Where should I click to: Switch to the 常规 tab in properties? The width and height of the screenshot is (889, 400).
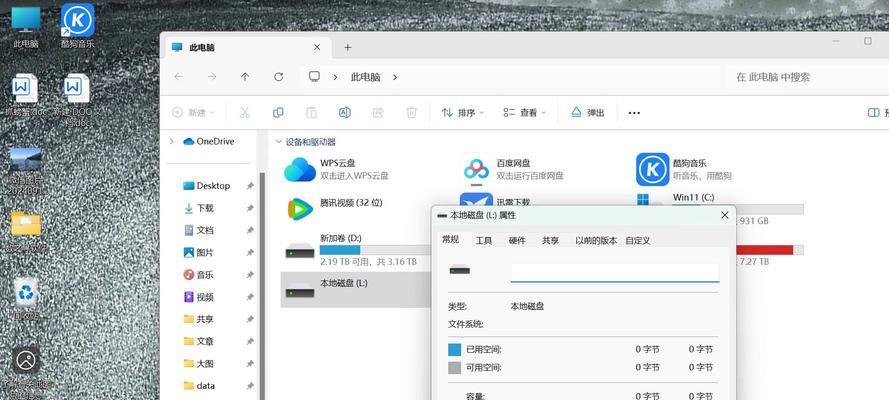pos(450,240)
